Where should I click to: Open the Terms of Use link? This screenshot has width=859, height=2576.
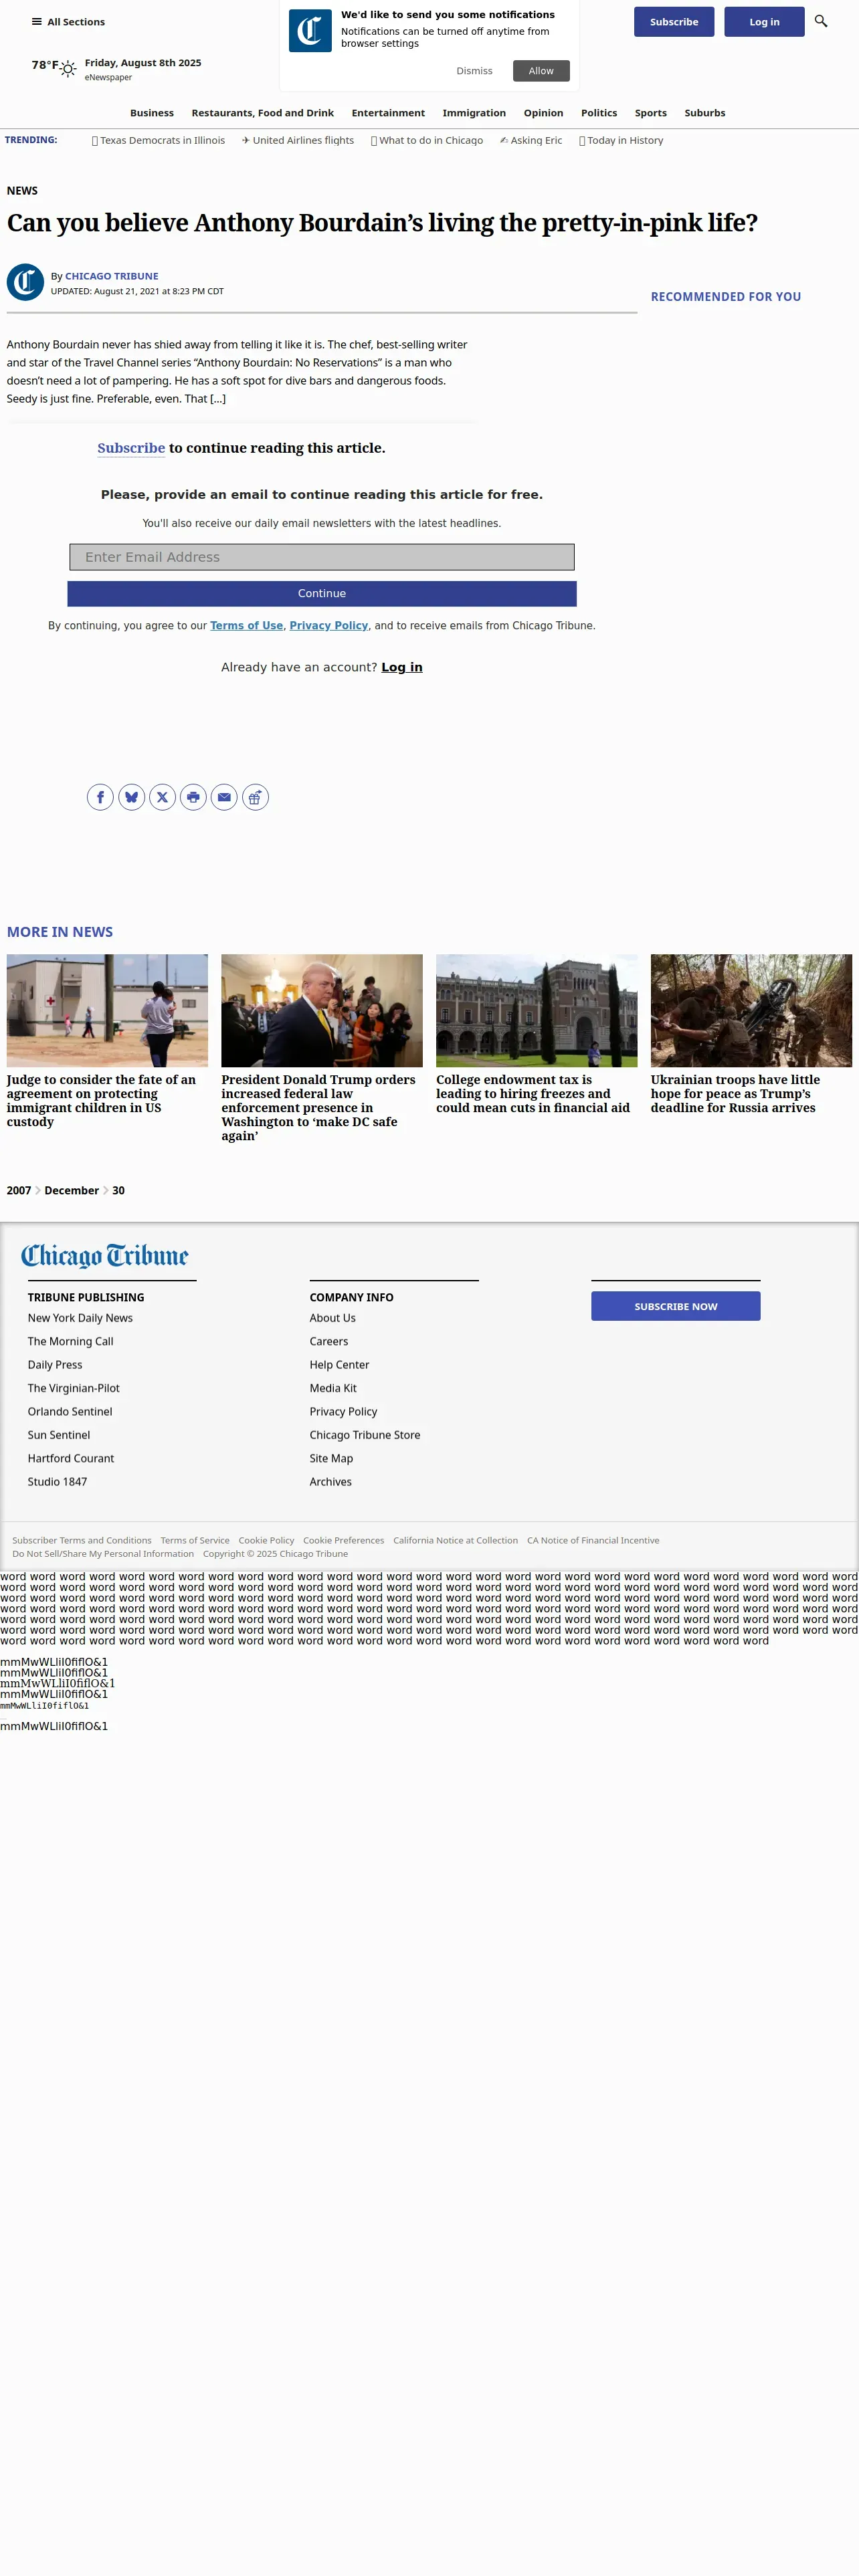[x=246, y=625]
